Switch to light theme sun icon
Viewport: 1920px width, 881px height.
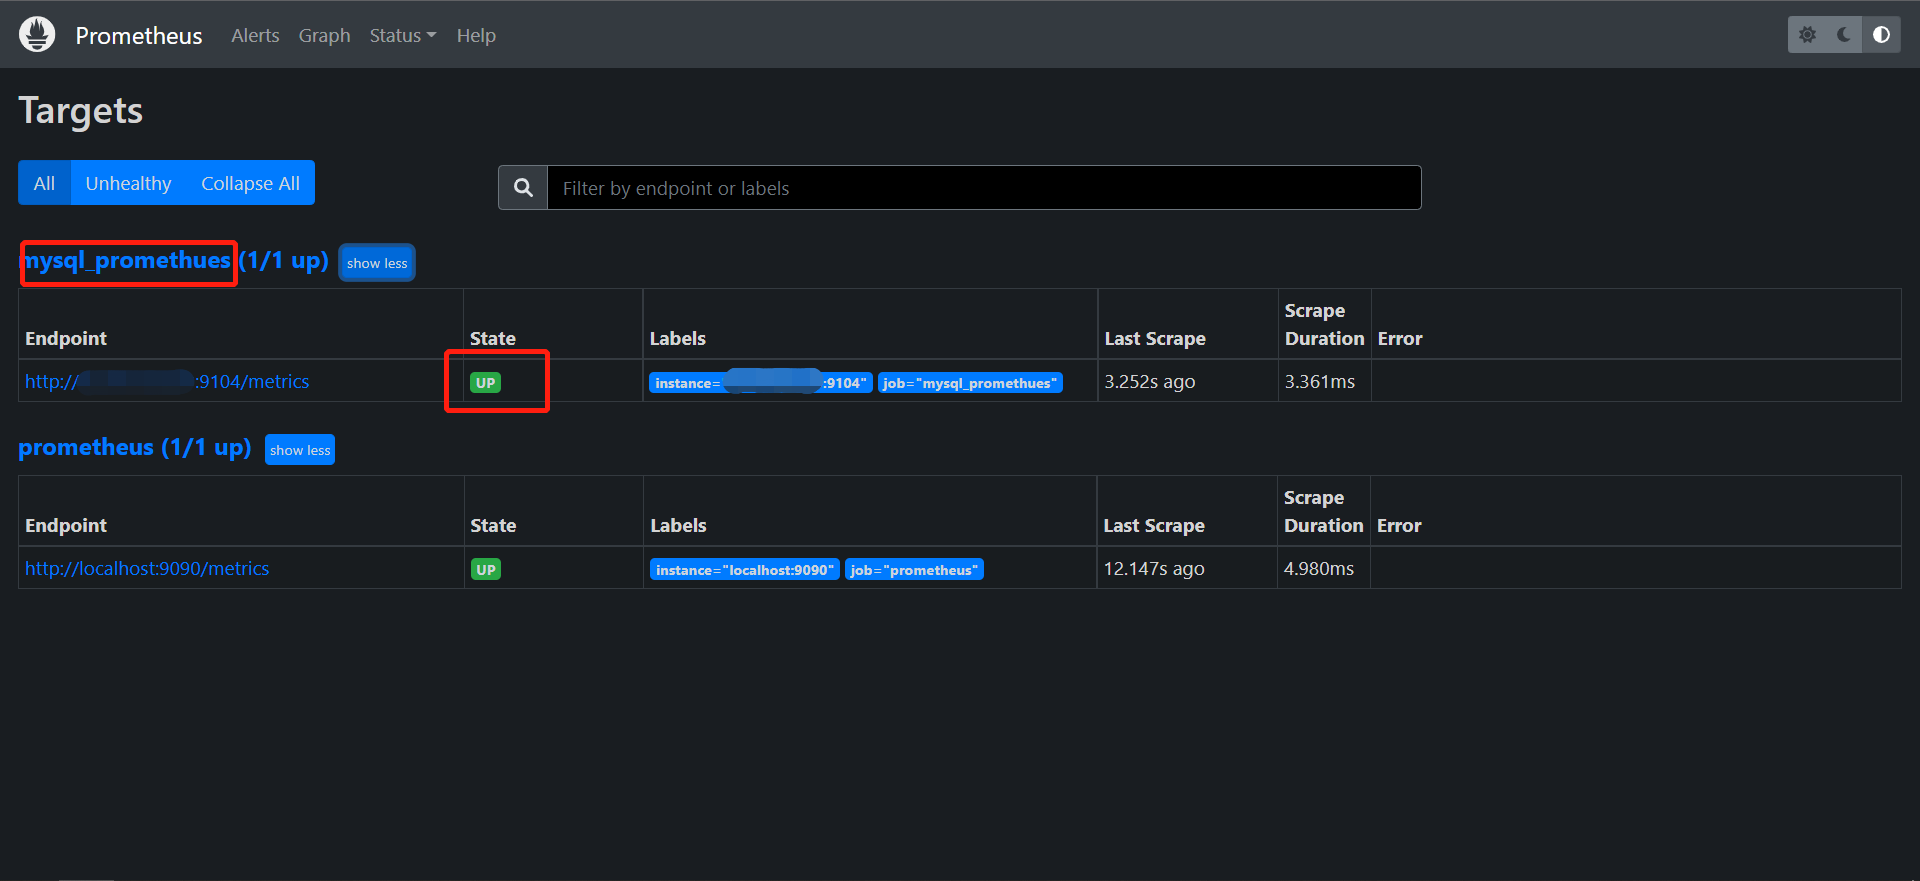pyautogui.click(x=1807, y=35)
